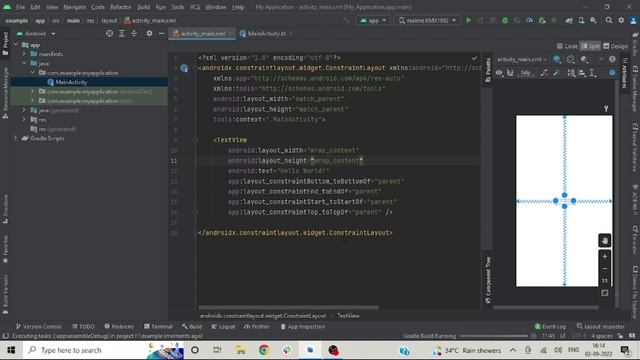Click Select Opened File target icon
This screenshot has height=360, width=640.
(109, 33)
